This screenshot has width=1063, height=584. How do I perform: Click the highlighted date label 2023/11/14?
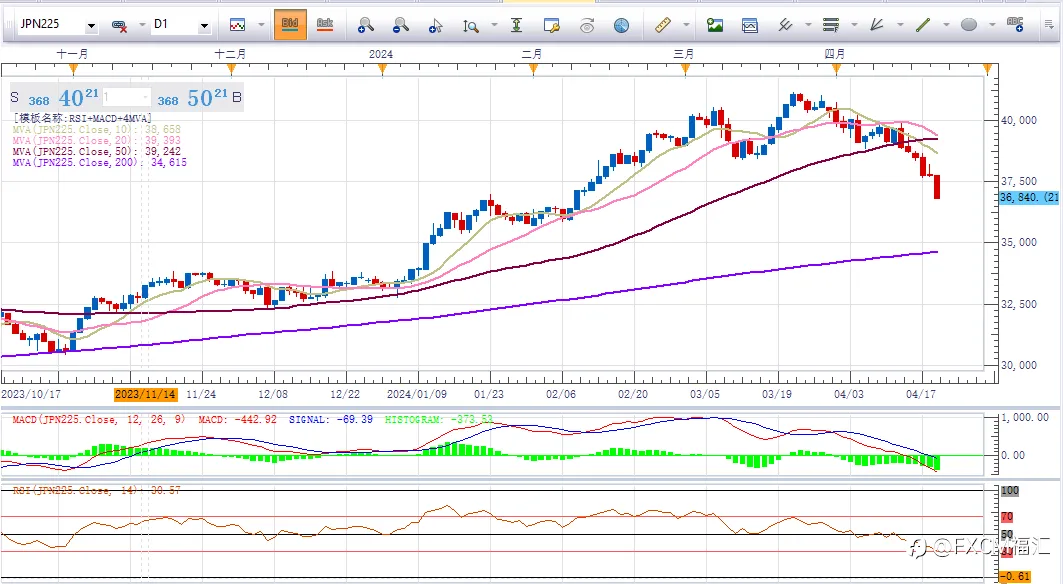(145, 394)
